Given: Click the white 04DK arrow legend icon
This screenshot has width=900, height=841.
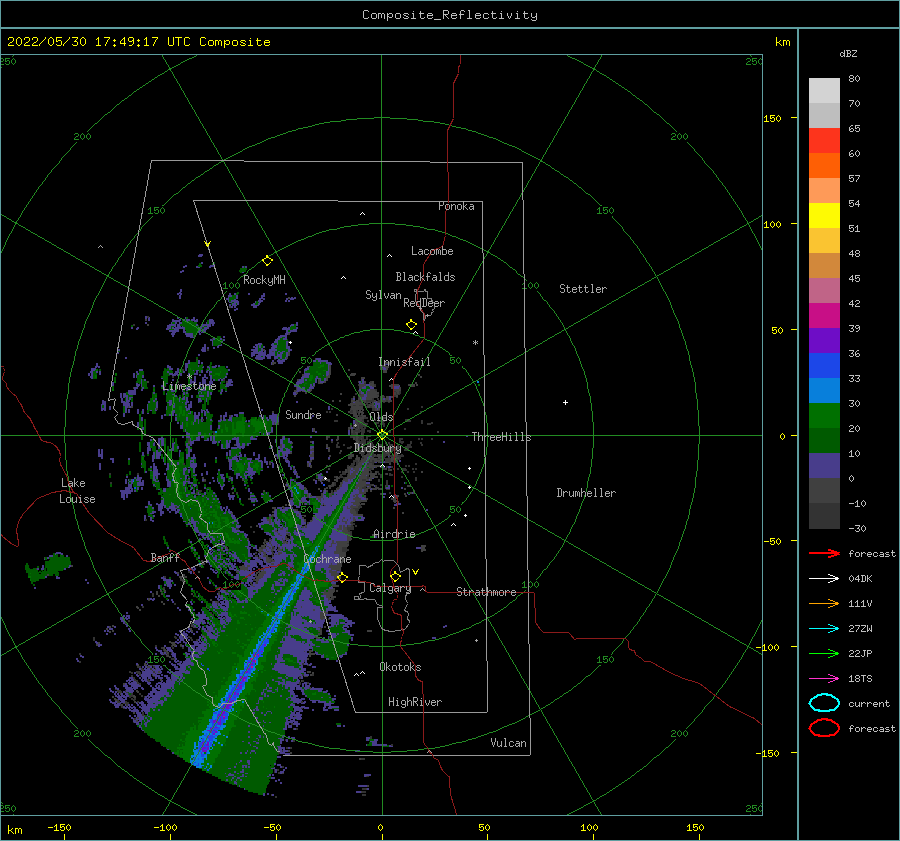Looking at the screenshot, I should (824, 578).
